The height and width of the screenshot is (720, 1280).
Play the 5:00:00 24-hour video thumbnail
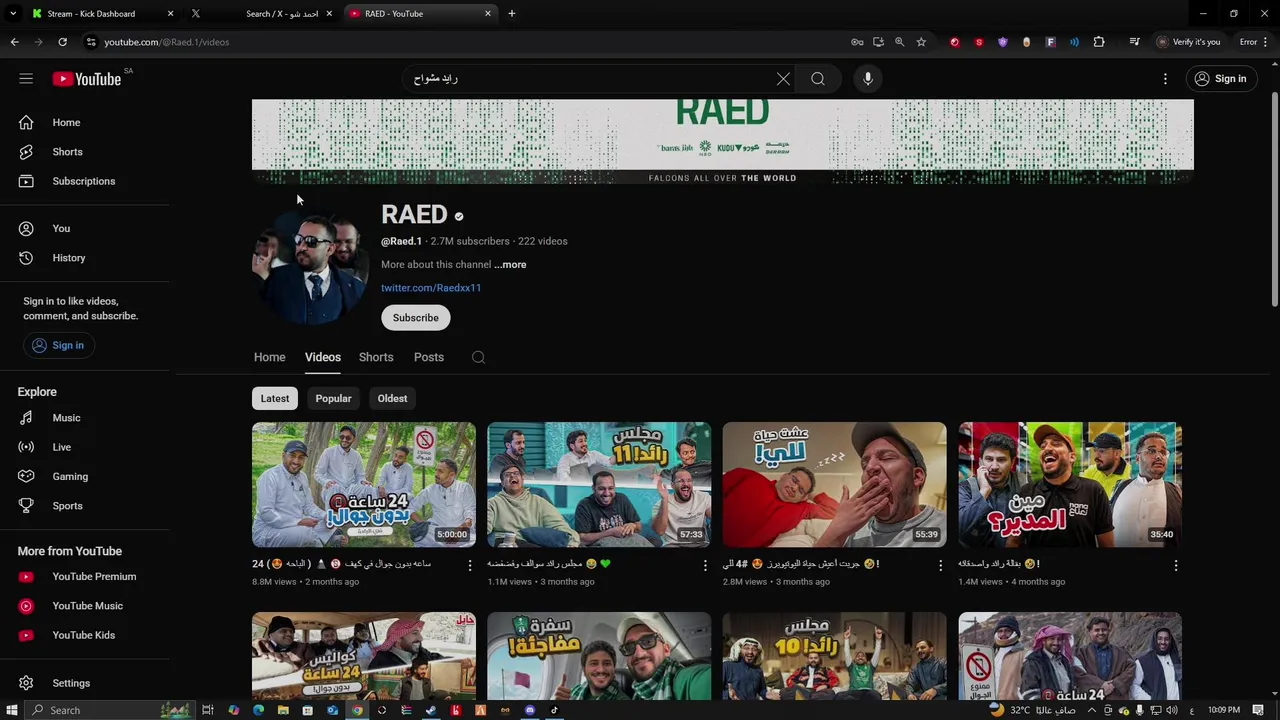click(x=364, y=484)
